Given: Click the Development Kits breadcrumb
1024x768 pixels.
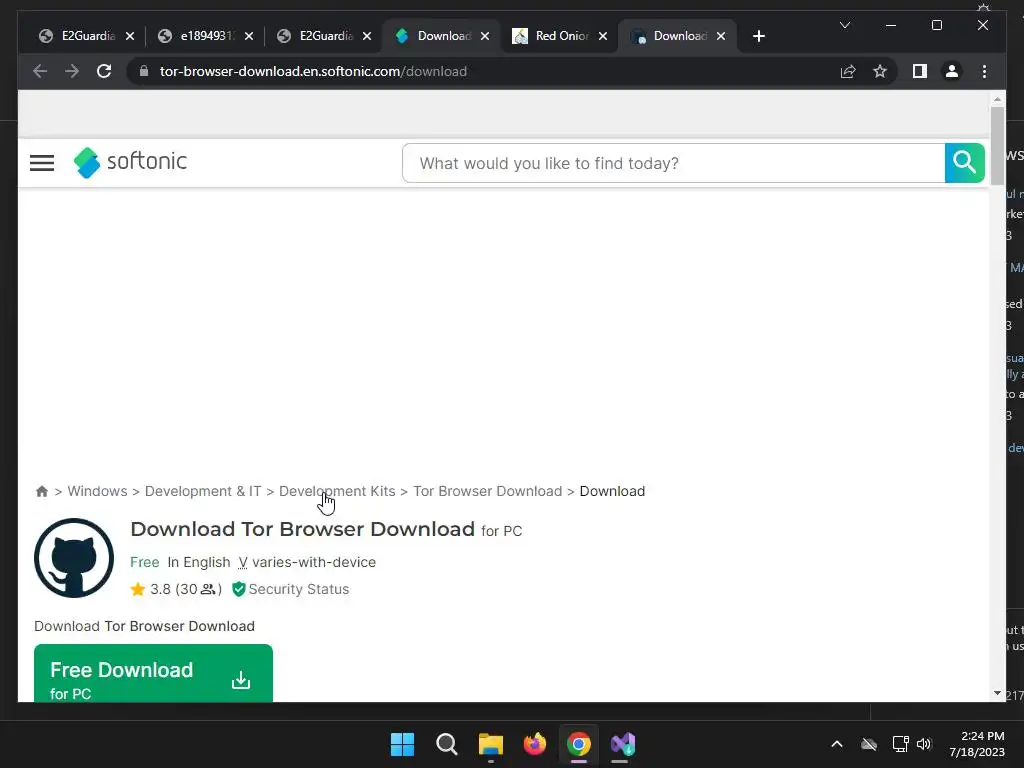Looking at the screenshot, I should tap(337, 491).
